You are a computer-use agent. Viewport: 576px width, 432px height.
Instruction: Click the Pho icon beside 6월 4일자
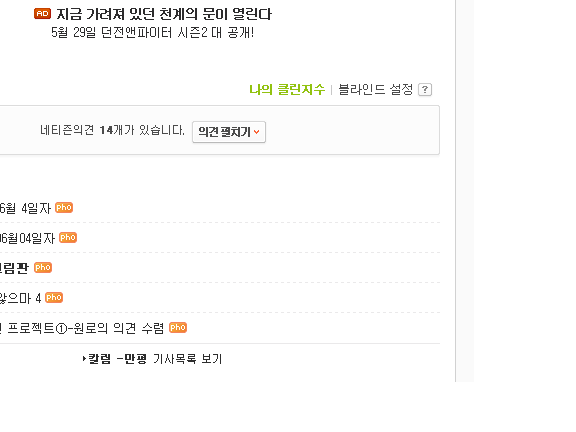pos(64,208)
